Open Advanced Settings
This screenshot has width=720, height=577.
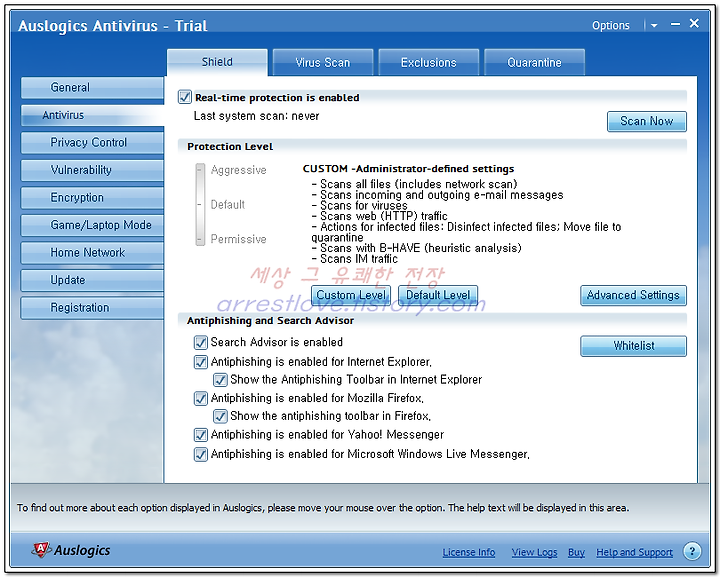[633, 295]
